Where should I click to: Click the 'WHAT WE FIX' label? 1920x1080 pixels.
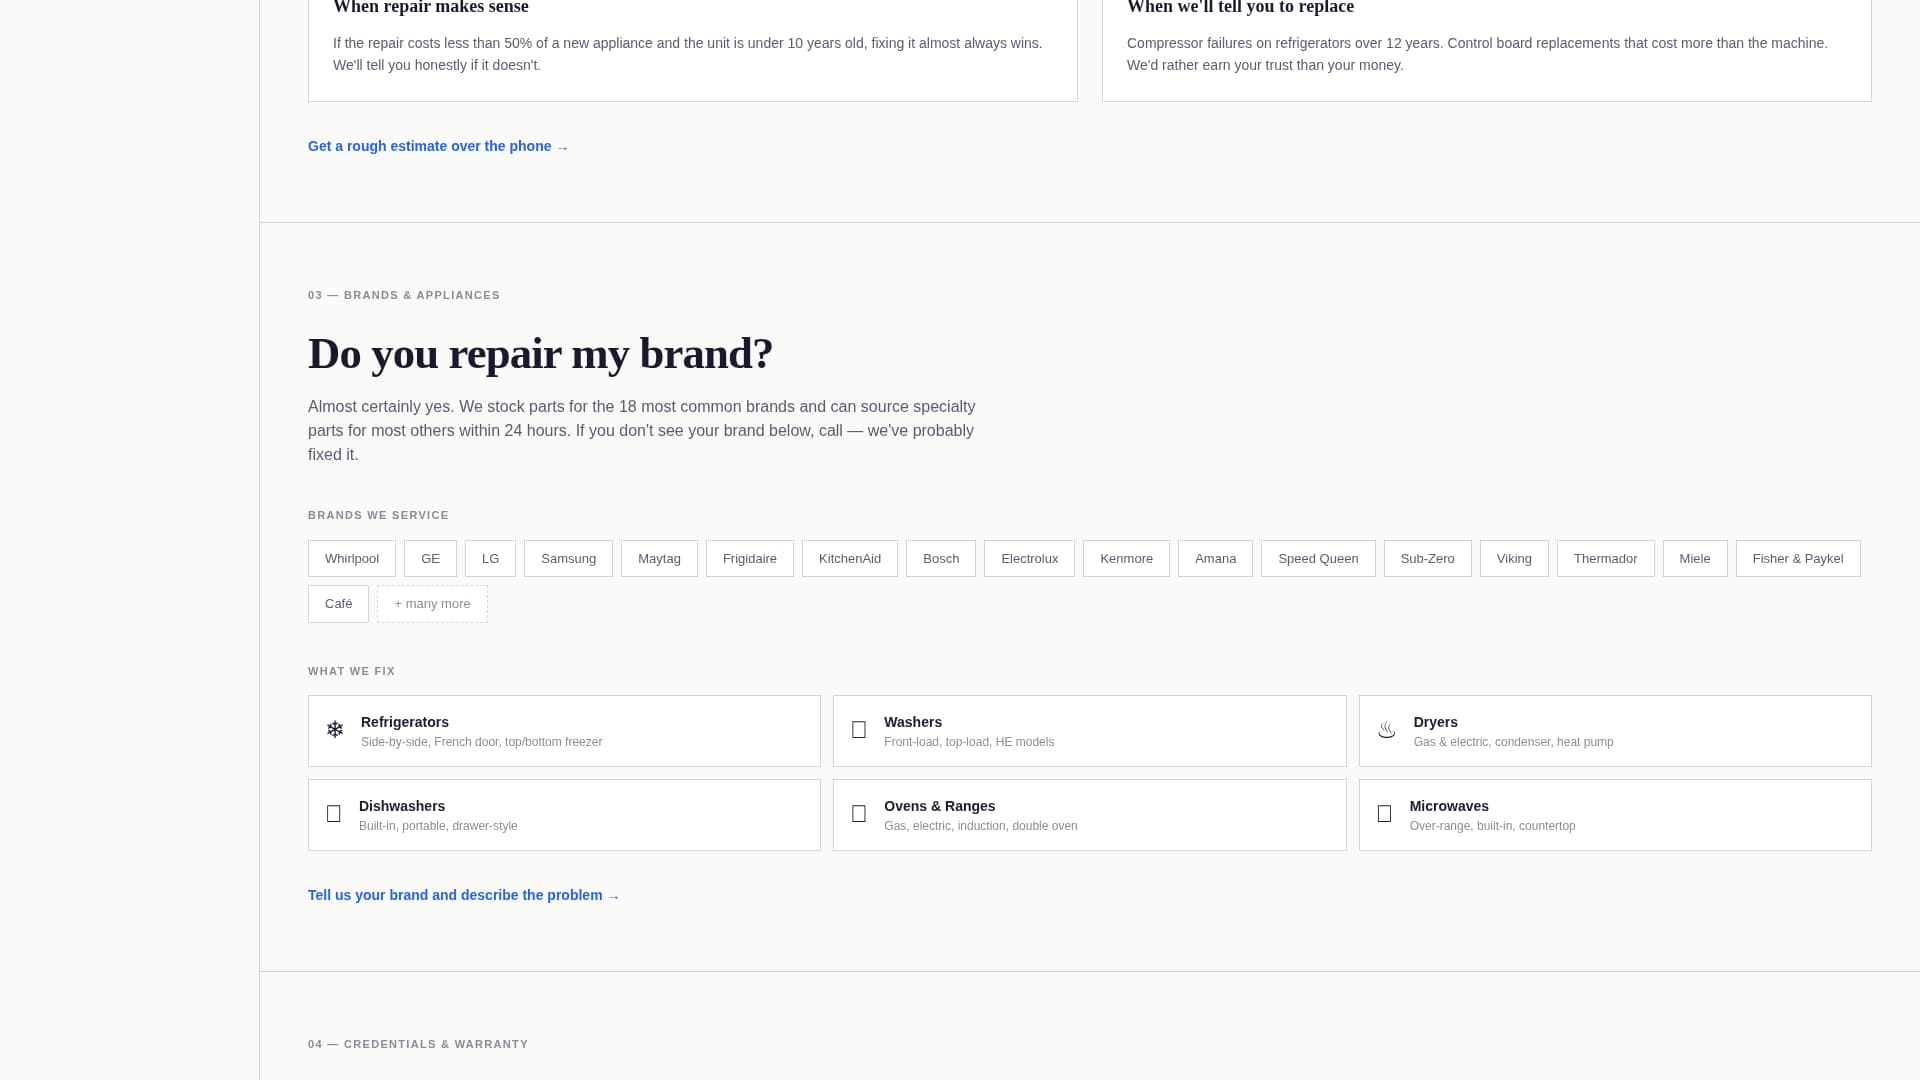pos(351,671)
